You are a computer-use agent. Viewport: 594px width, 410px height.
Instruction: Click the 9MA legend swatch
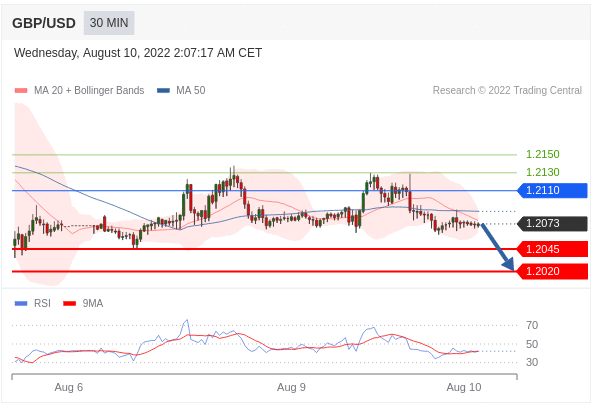69,304
